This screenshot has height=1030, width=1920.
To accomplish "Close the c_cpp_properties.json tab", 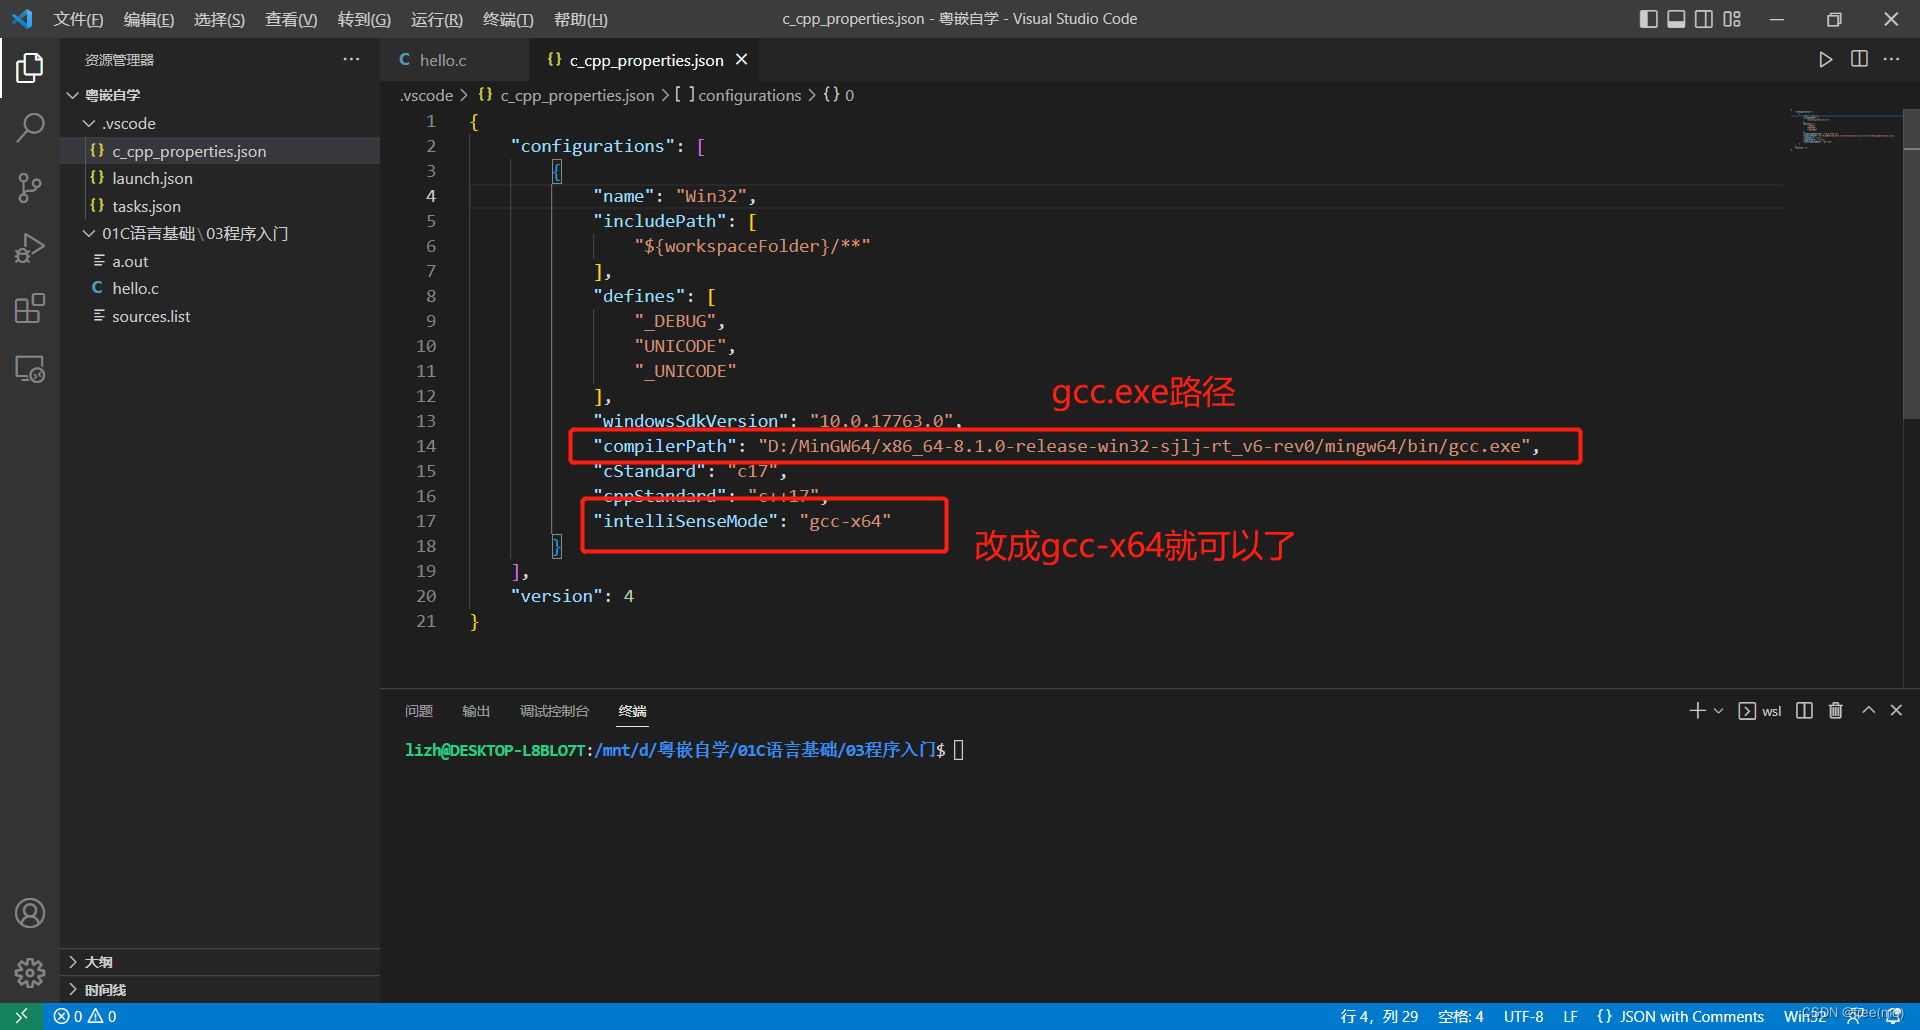I will pyautogui.click(x=742, y=60).
